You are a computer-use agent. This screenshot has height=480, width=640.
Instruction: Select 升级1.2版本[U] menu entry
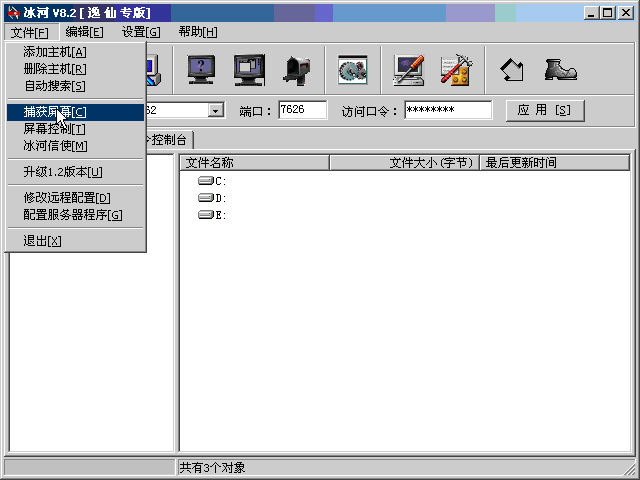[x=76, y=172]
